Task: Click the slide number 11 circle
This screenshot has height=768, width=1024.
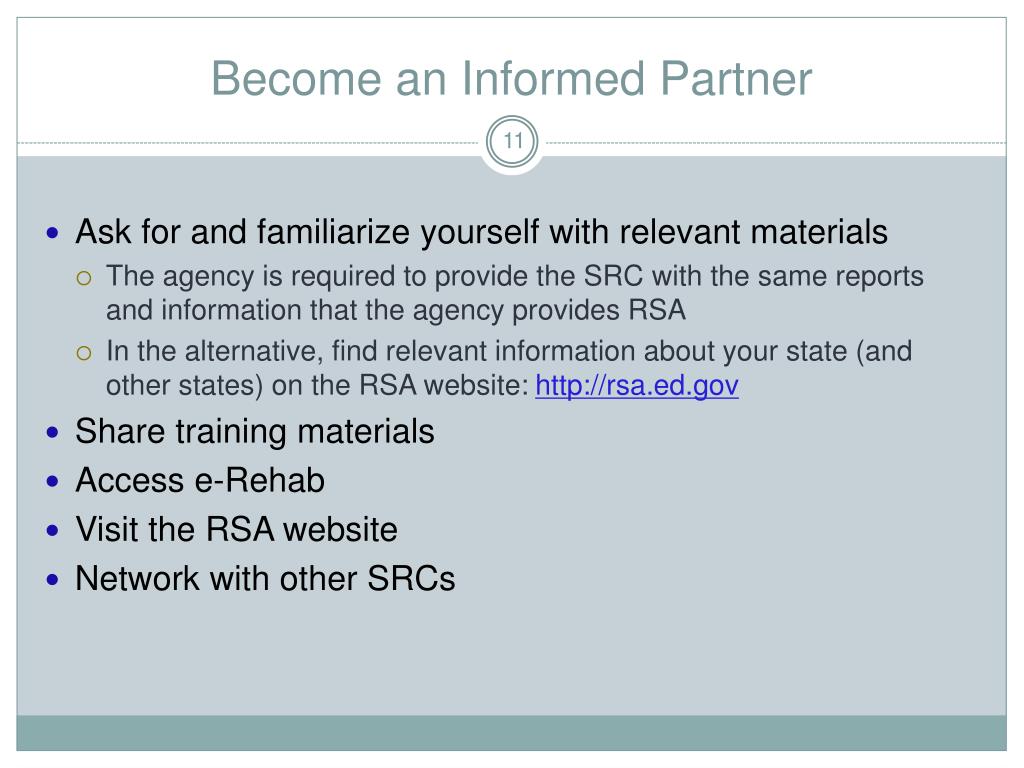Action: click(513, 141)
